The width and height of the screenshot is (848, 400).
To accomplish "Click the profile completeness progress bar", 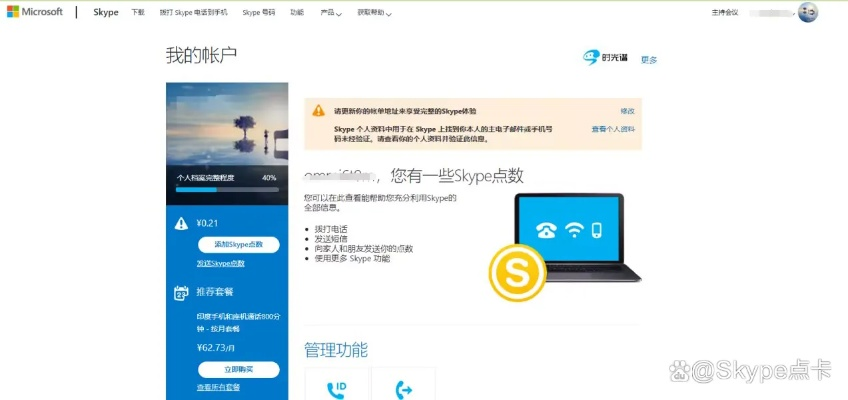I will 227,189.
